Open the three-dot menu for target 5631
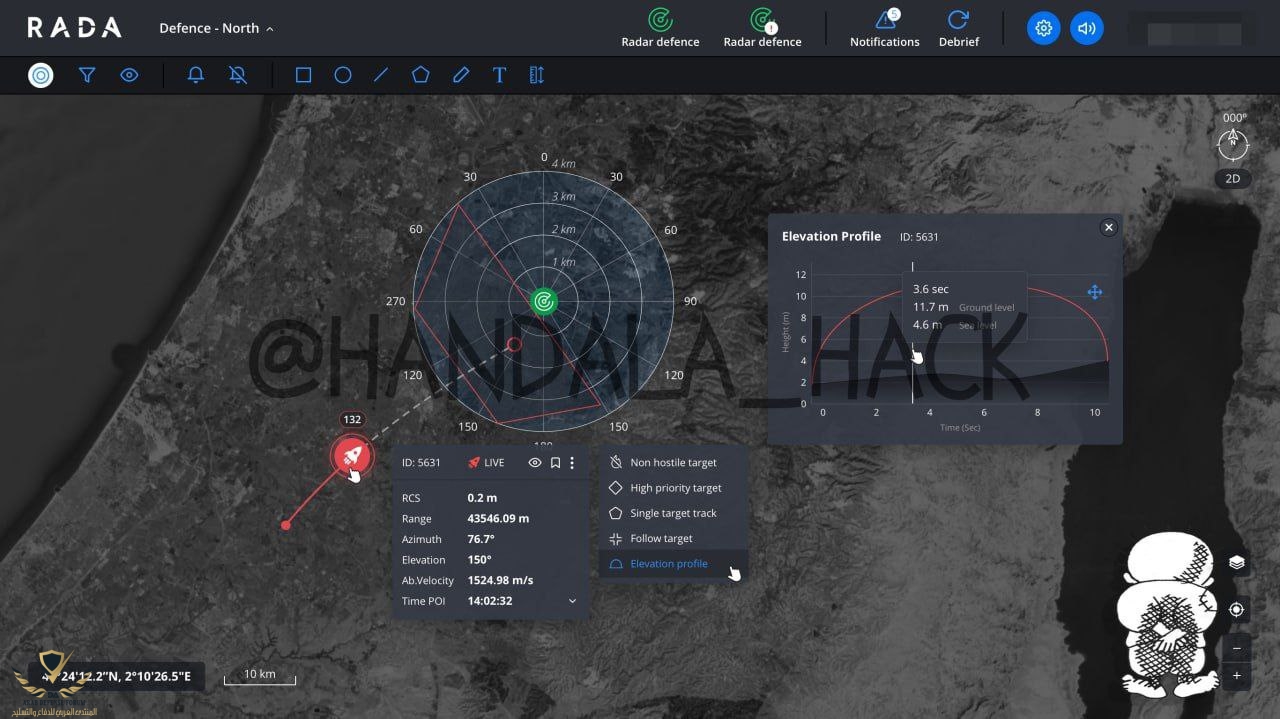This screenshot has height=719, width=1280. 572,463
